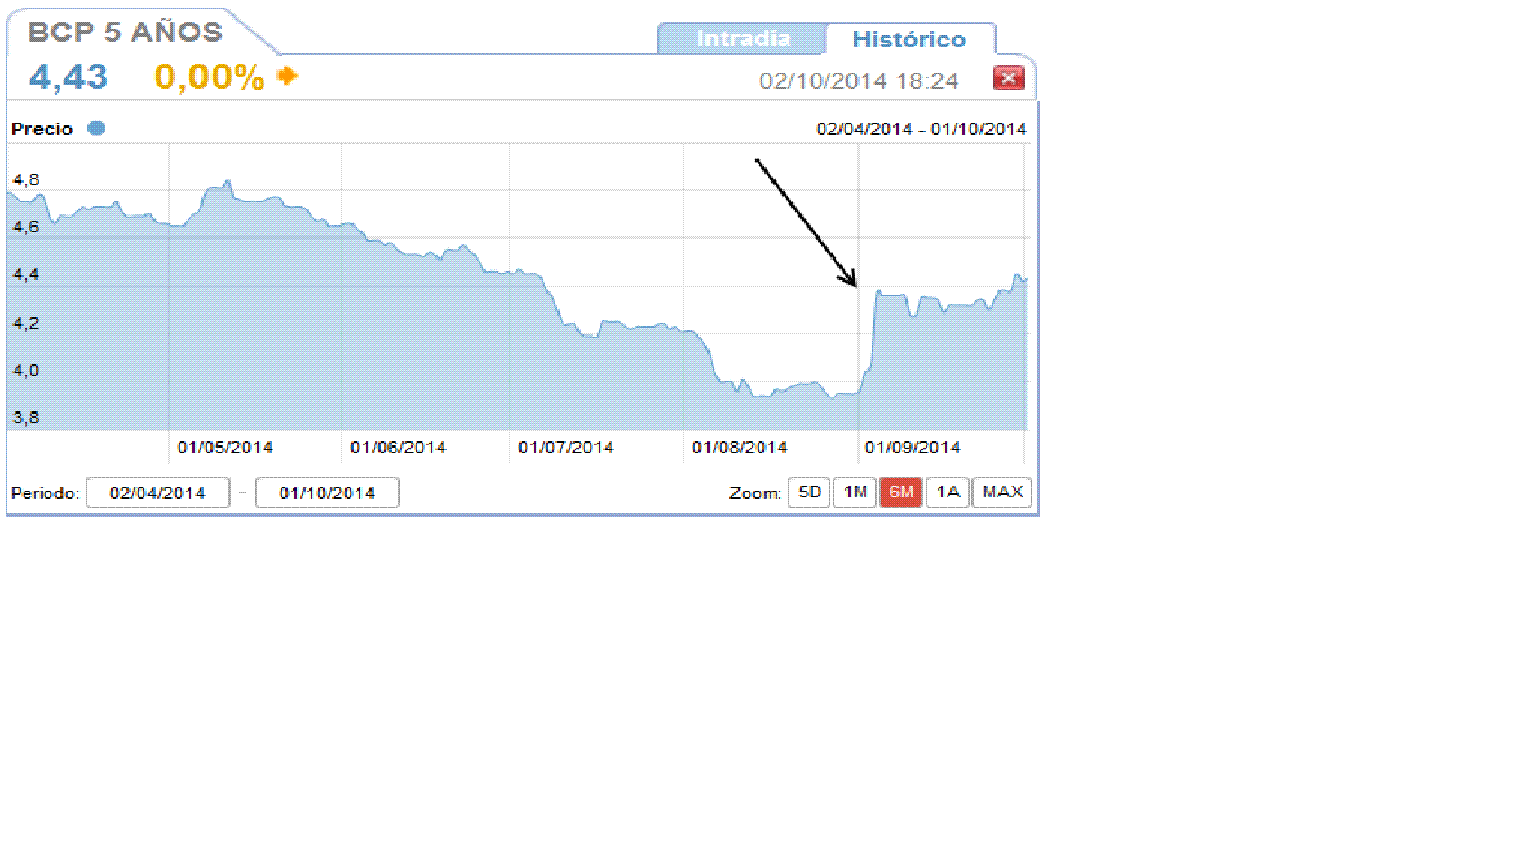The height and width of the screenshot is (863, 1528).
Task: Click the date range 02/04/2014 - 01/10/2014
Action: point(921,129)
